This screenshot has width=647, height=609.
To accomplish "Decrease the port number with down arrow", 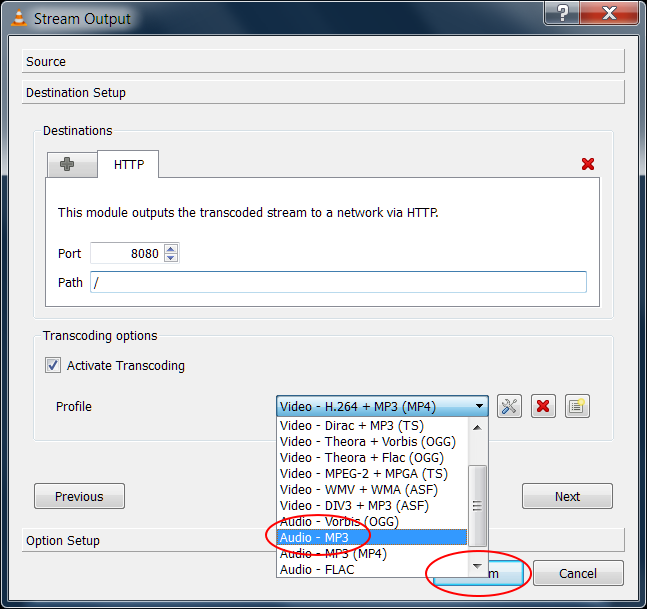I will pyautogui.click(x=171, y=258).
